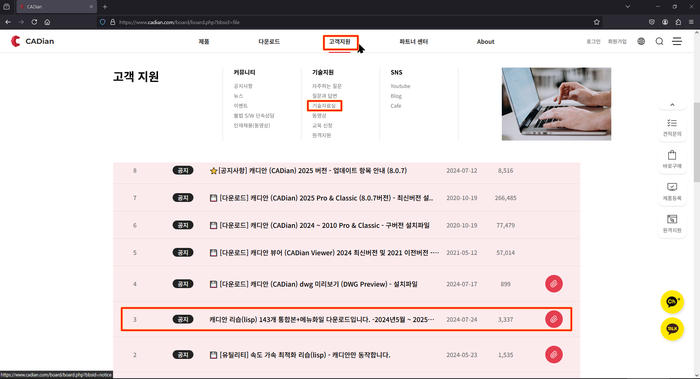Click the 로그인 link
This screenshot has height=379, width=700.
[593, 42]
